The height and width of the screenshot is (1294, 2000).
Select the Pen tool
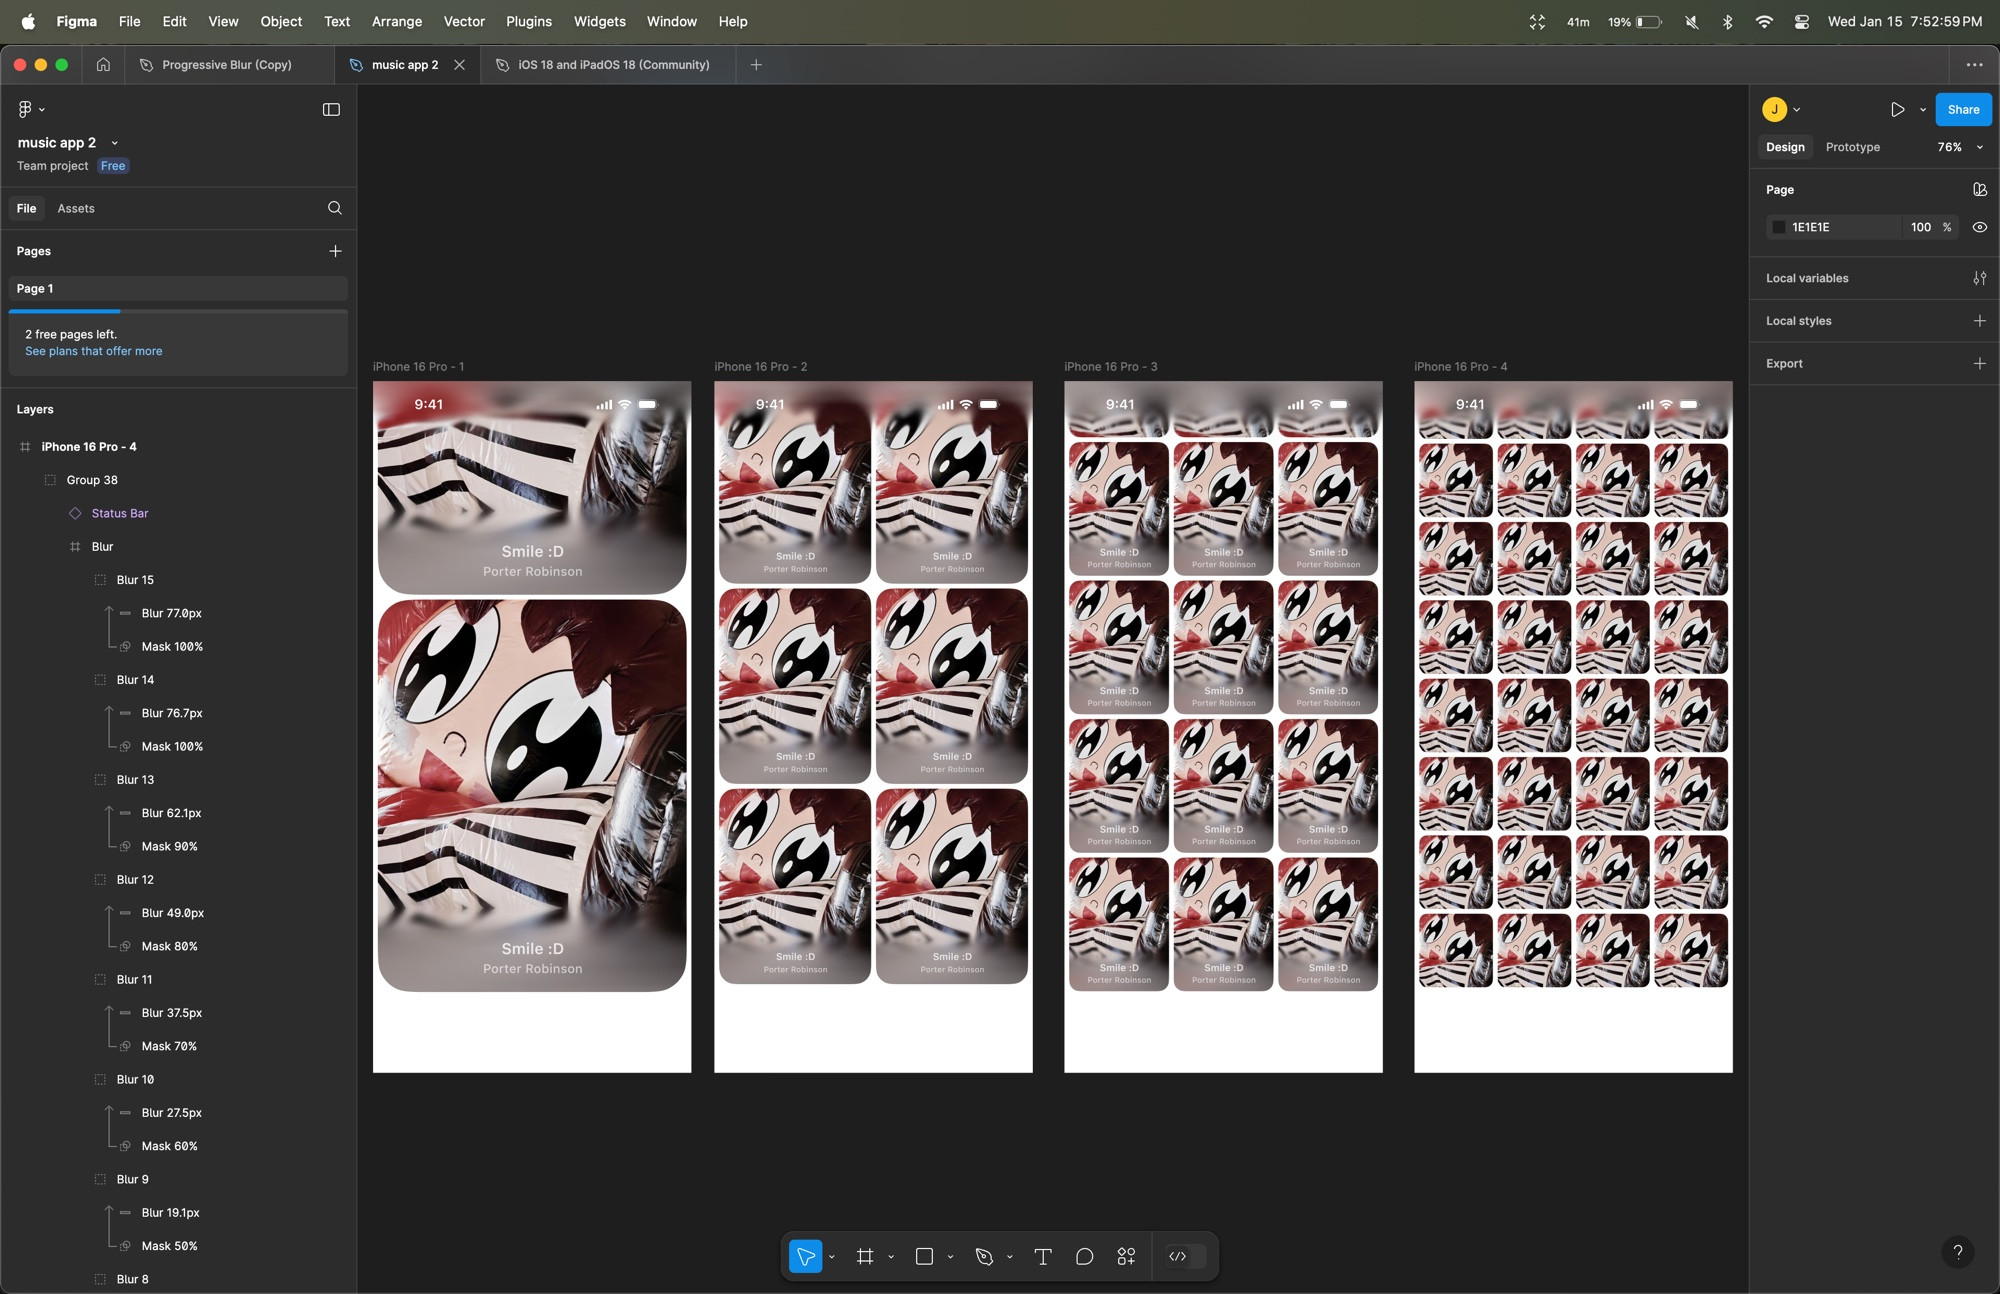[984, 1256]
